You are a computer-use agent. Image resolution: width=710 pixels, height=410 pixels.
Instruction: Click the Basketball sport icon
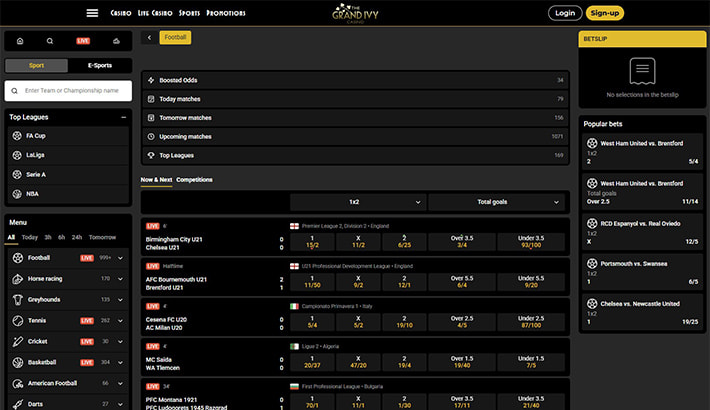[x=18, y=362]
